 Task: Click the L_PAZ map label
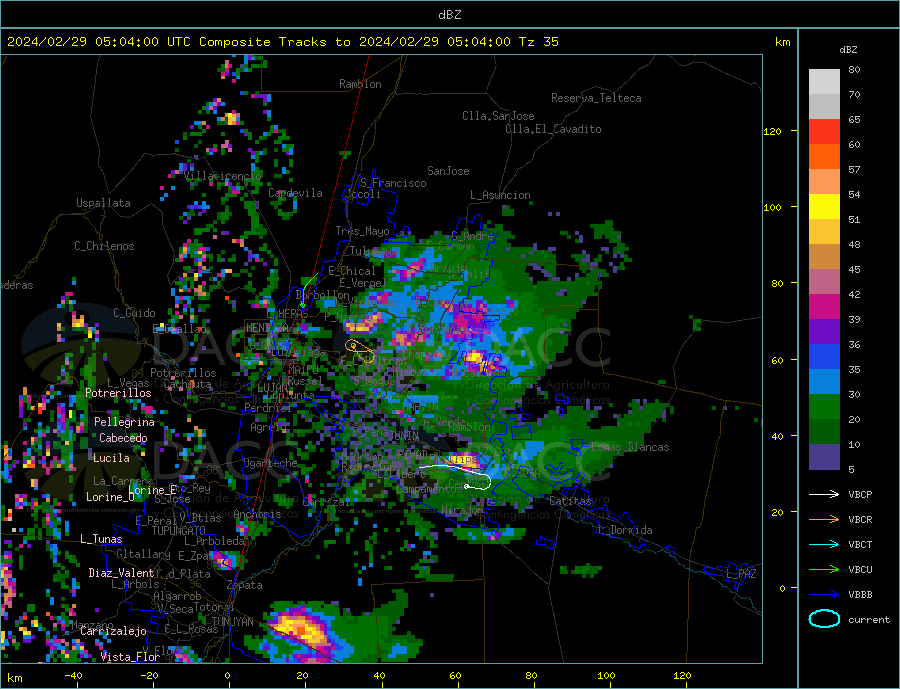pos(741,574)
